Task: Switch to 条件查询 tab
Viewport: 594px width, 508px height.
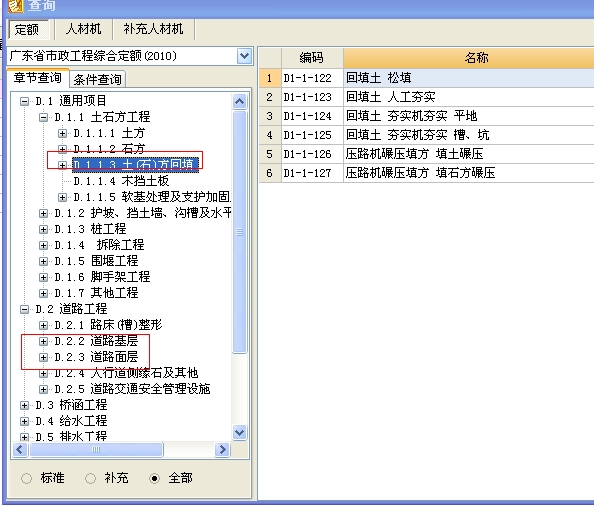Action: tap(97, 79)
